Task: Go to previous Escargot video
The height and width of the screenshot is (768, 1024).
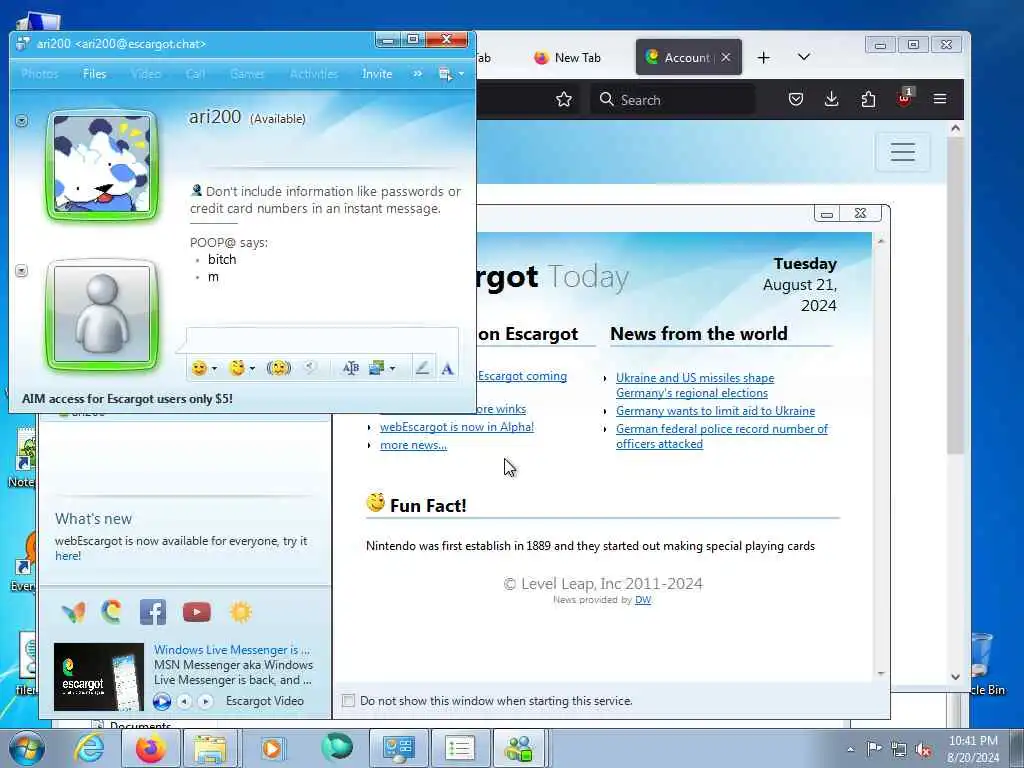Action: tap(185, 701)
